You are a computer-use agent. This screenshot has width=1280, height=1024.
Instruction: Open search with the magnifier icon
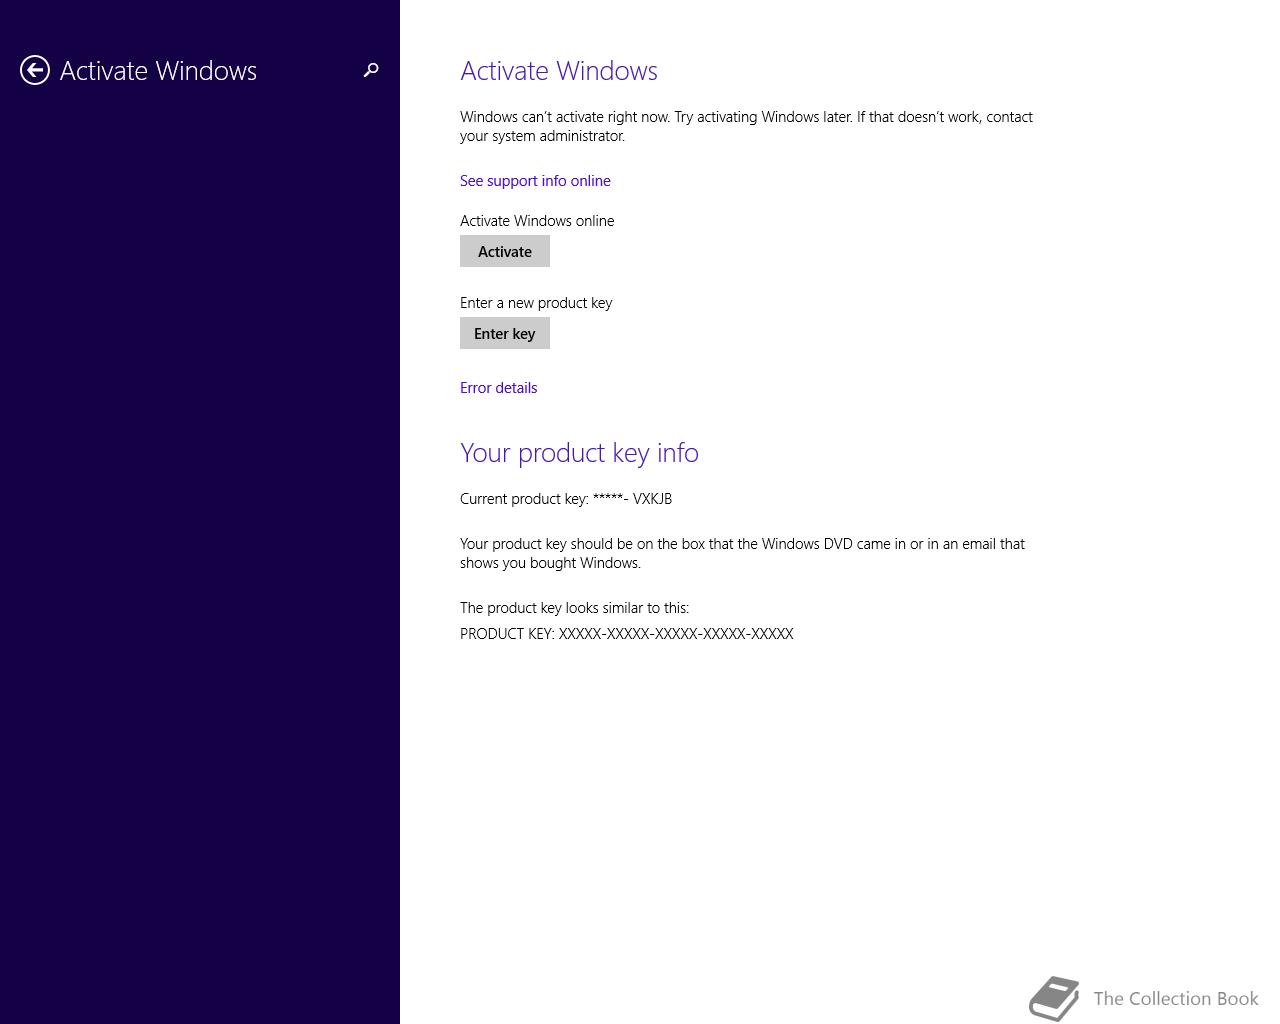[371, 70]
